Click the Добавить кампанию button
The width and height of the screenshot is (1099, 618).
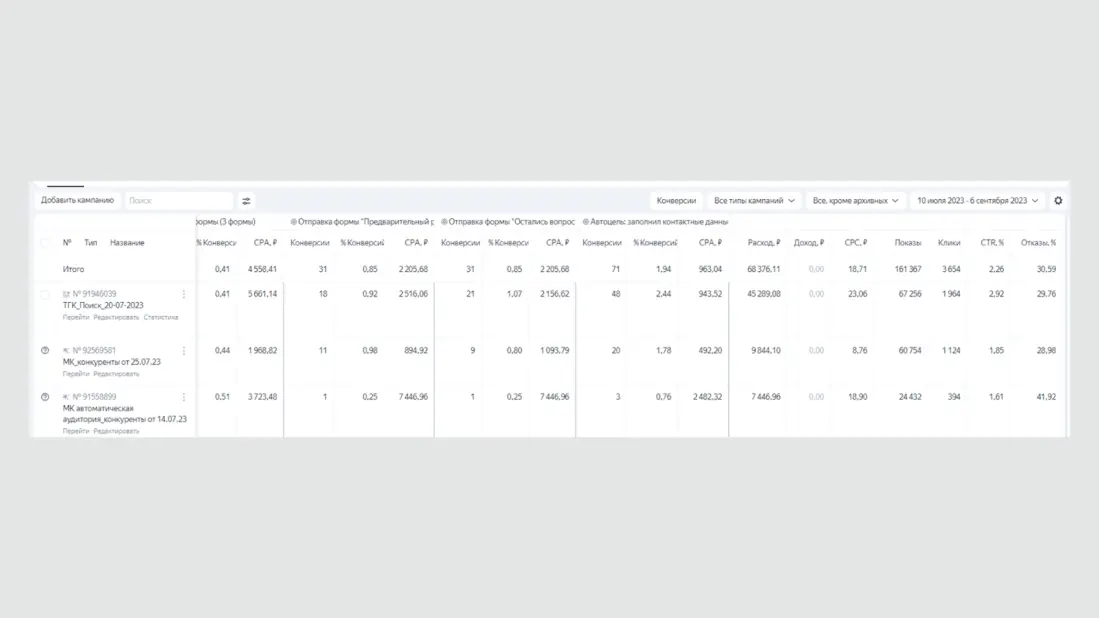pyautogui.click(x=77, y=200)
